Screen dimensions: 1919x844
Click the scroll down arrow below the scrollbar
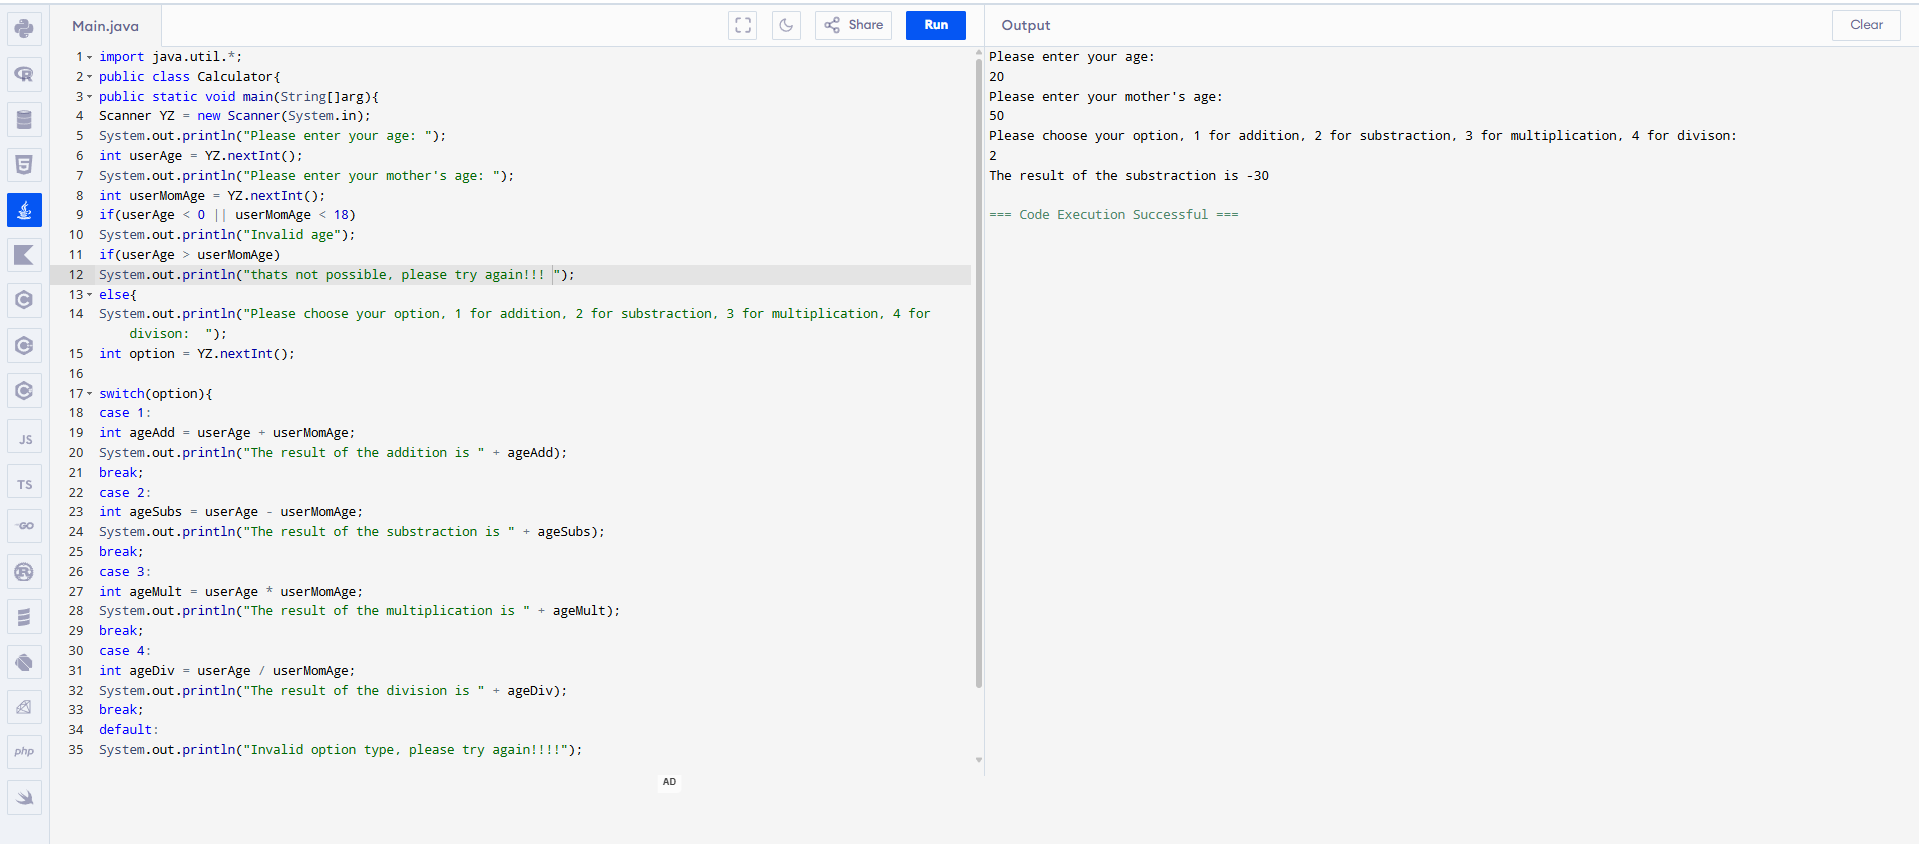[x=978, y=760]
